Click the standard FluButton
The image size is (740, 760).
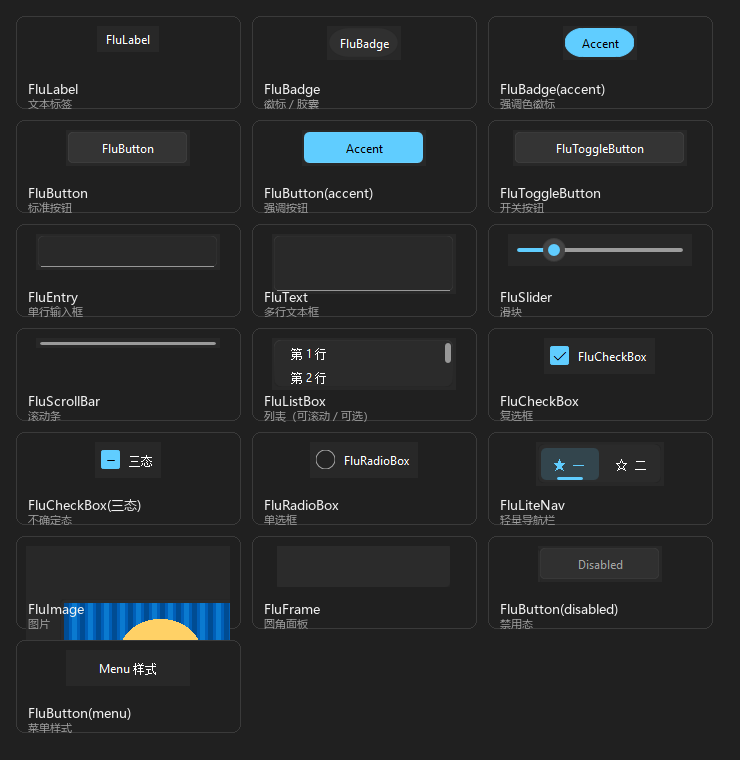point(127,148)
